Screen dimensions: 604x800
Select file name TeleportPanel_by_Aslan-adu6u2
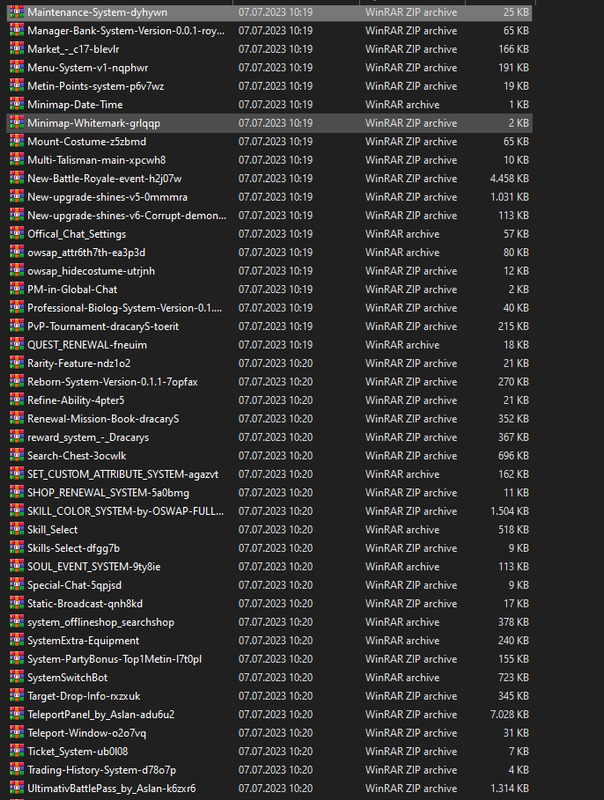point(101,714)
